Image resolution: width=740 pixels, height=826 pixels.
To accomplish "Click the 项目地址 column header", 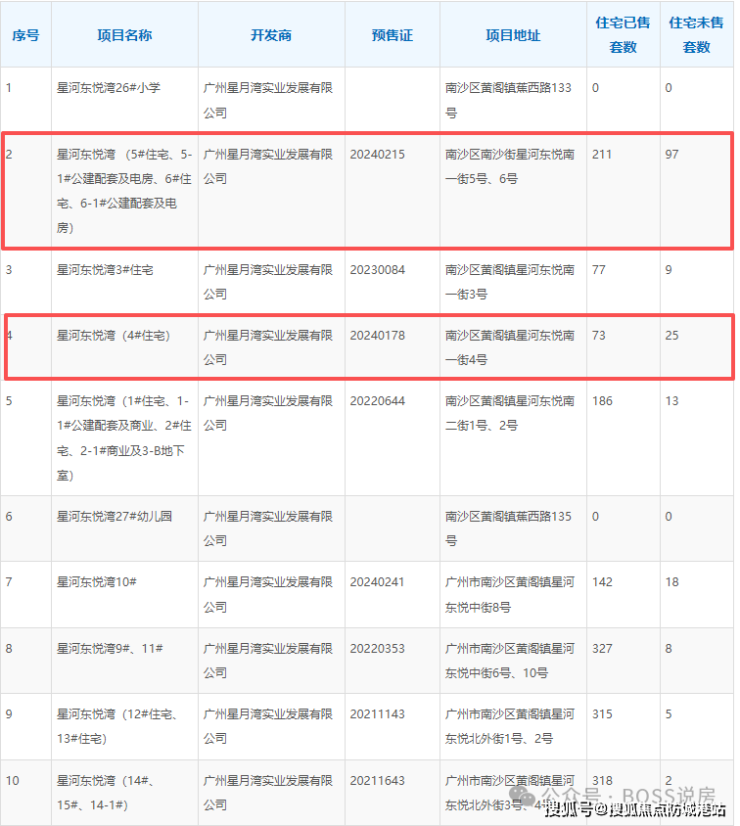I will (x=513, y=35).
